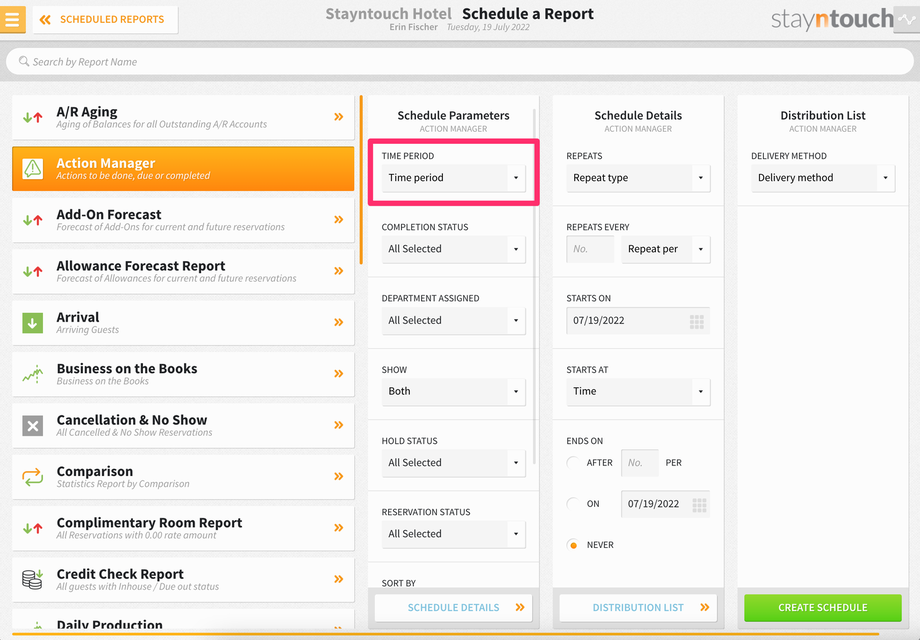This screenshot has height=640, width=920.
Task: Open the Starts At Time dropdown
Action: point(638,391)
